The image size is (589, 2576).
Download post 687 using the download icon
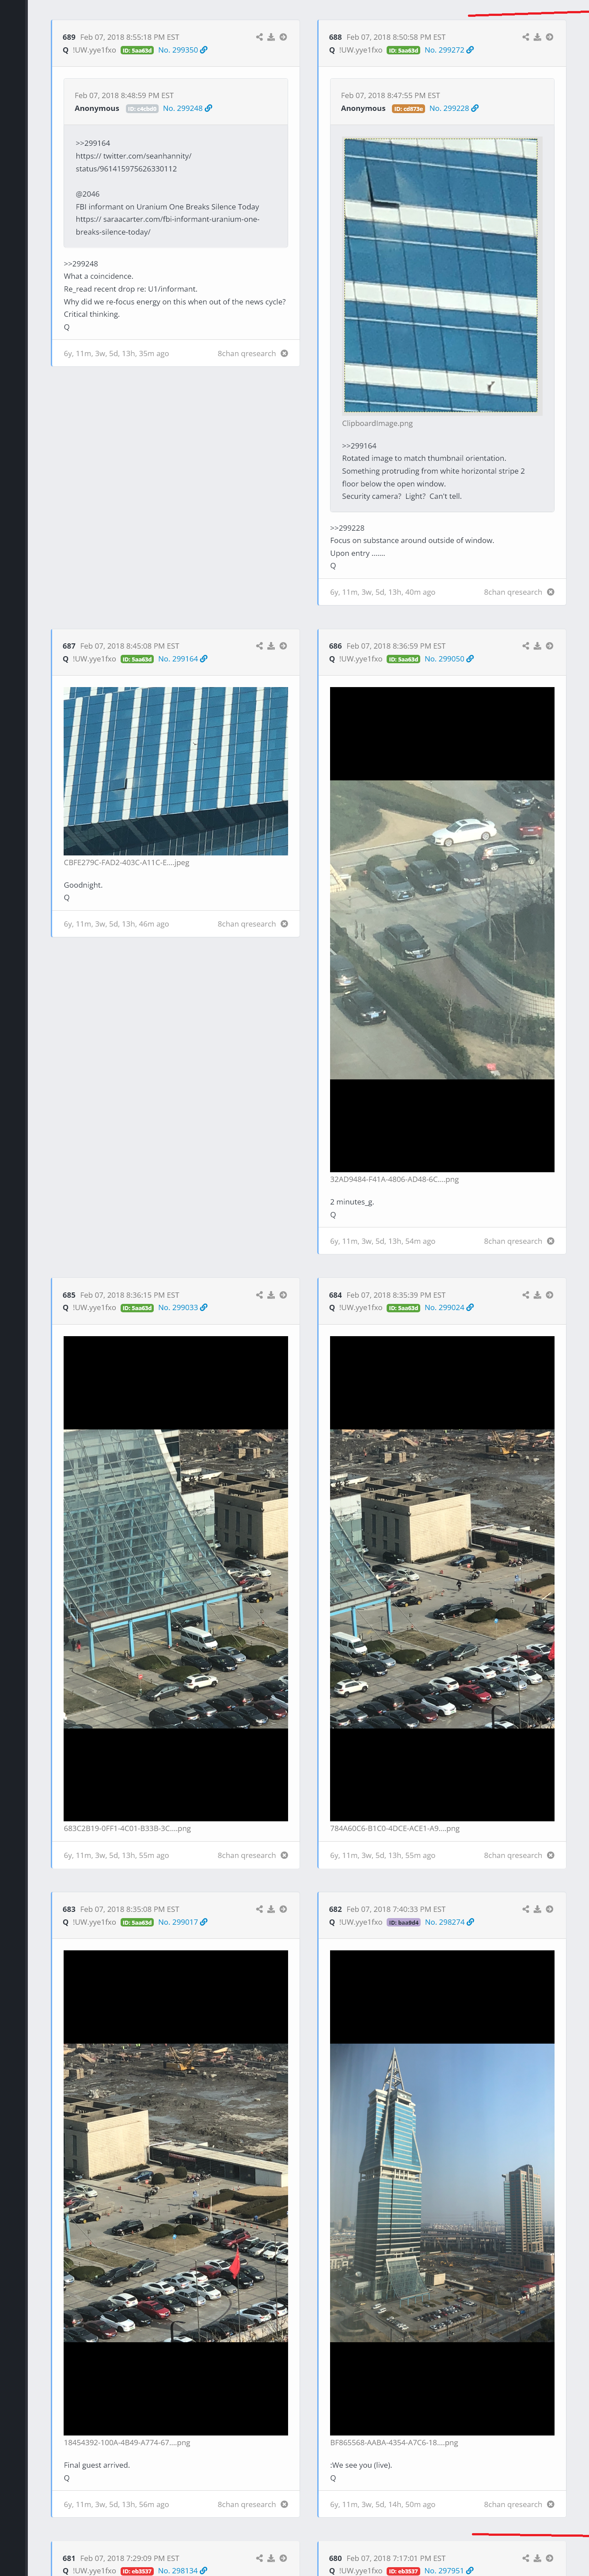click(271, 646)
